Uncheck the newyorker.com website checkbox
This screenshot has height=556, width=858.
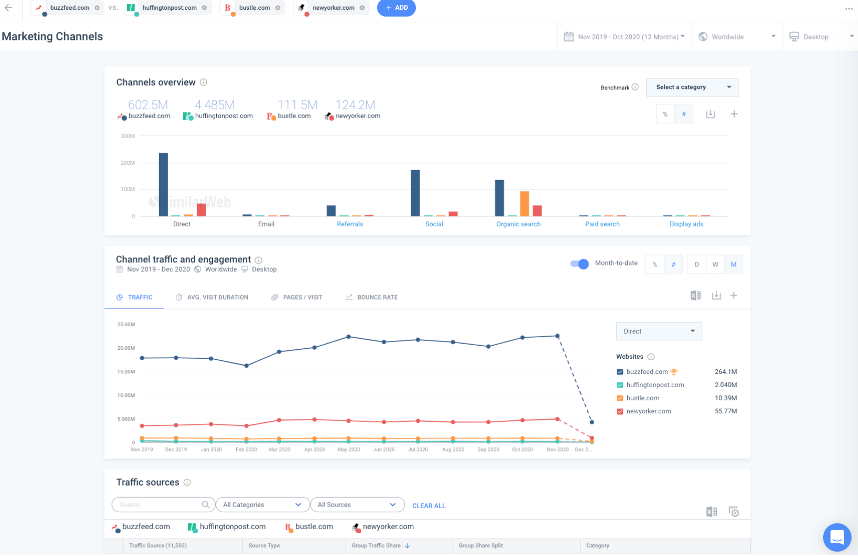(620, 411)
